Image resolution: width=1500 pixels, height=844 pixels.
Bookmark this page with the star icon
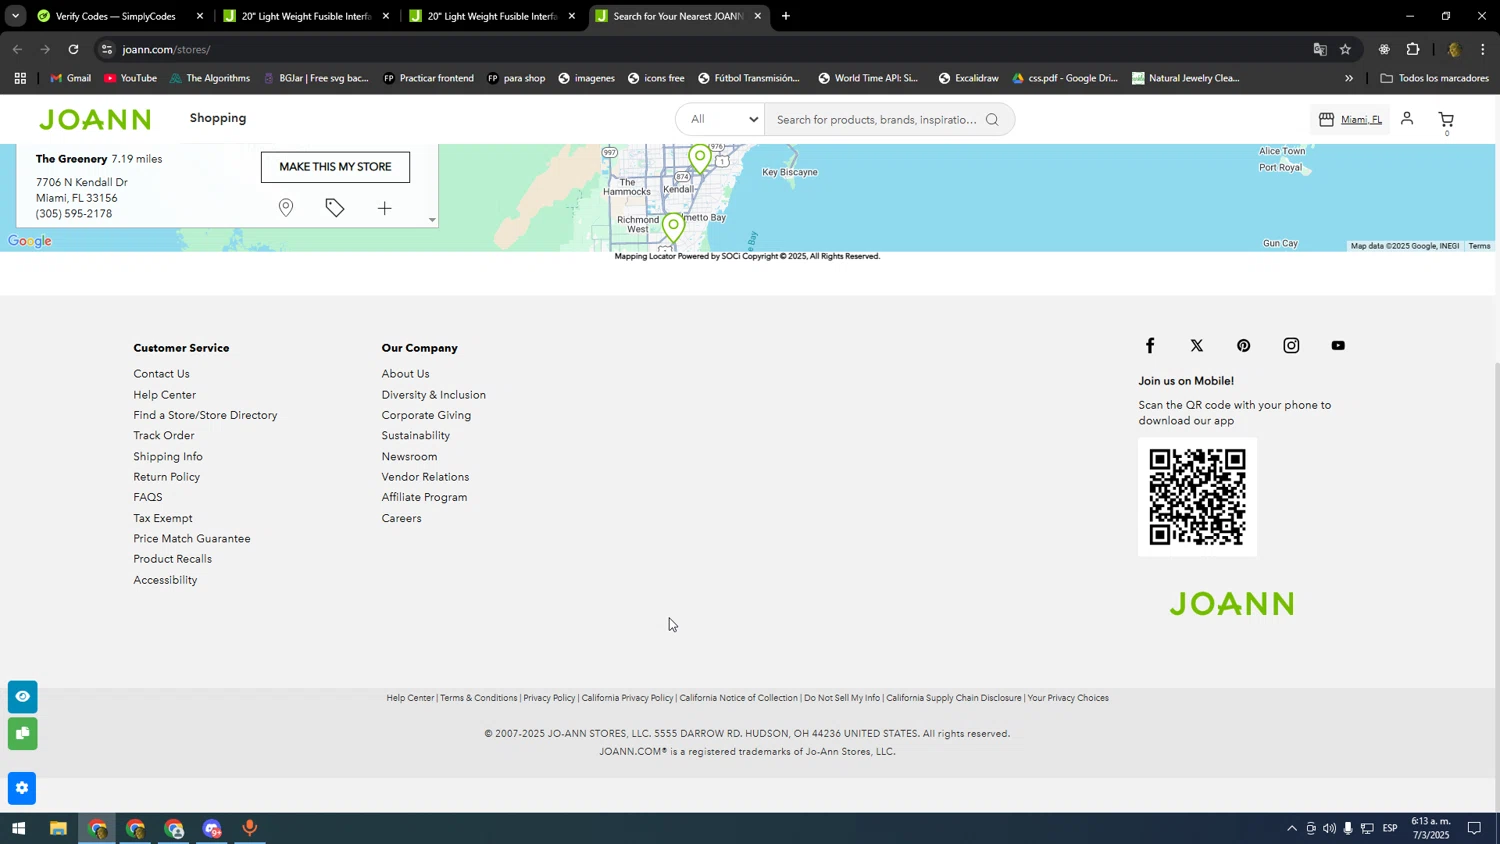point(1345,49)
